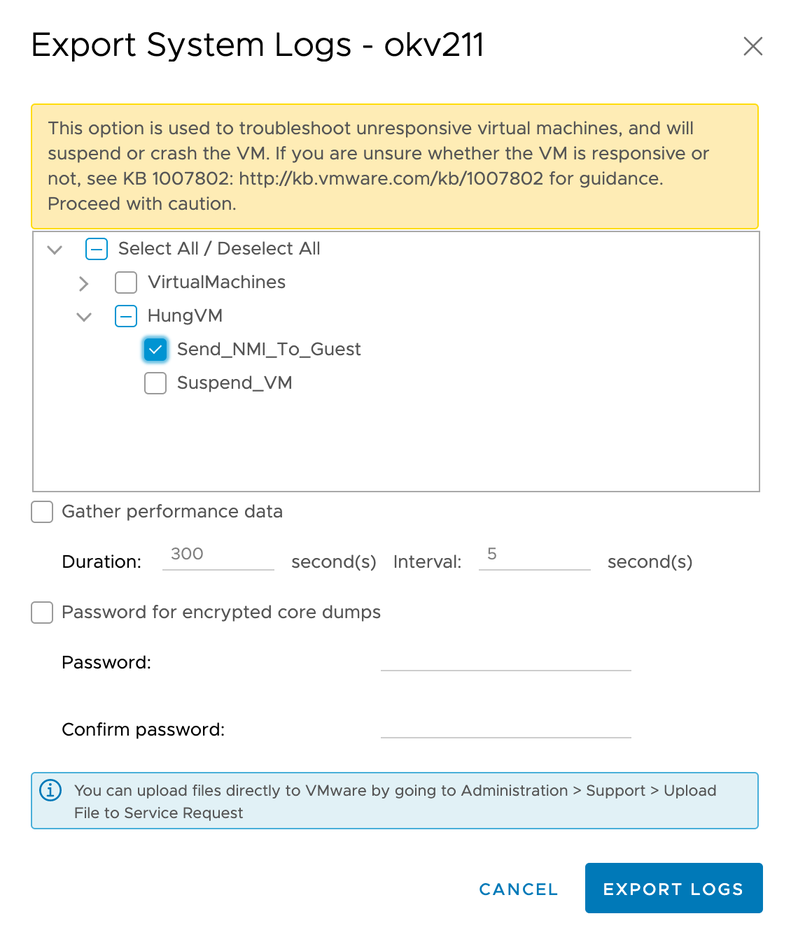
Task: Click the Export Logs button
Action: click(x=673, y=888)
